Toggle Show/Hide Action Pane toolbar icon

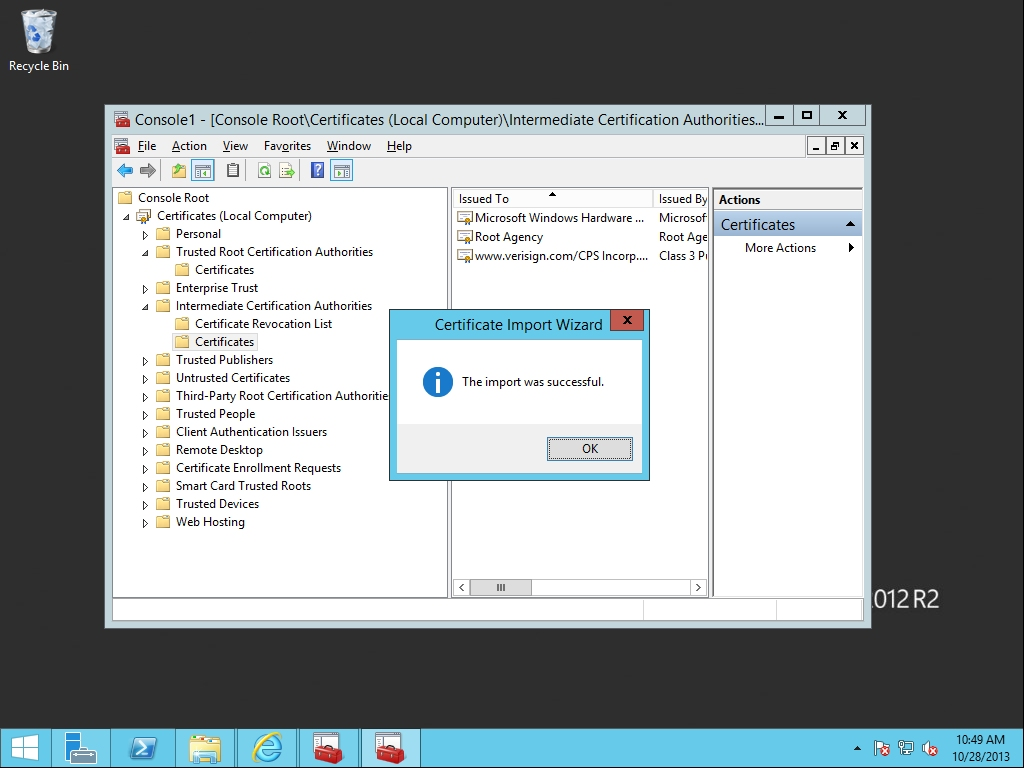click(342, 171)
